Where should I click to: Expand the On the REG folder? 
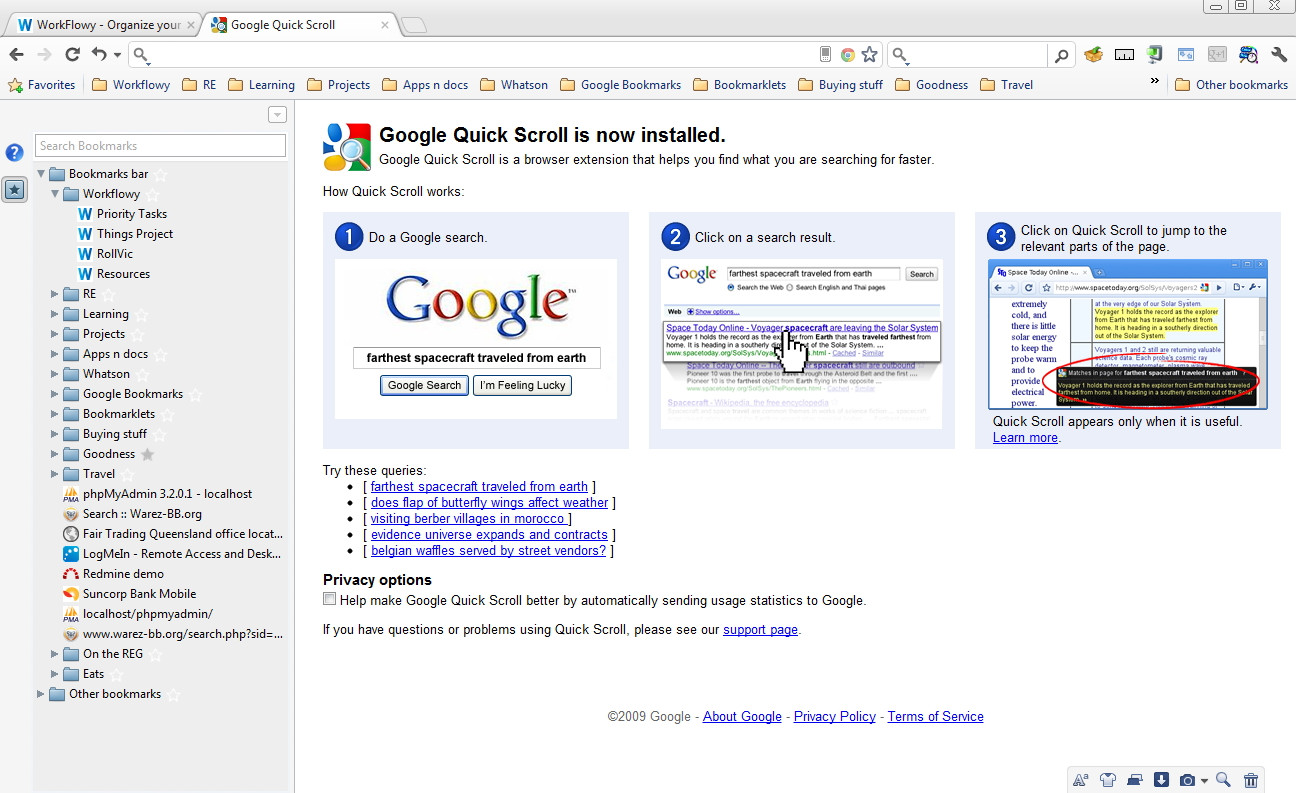click(x=55, y=654)
